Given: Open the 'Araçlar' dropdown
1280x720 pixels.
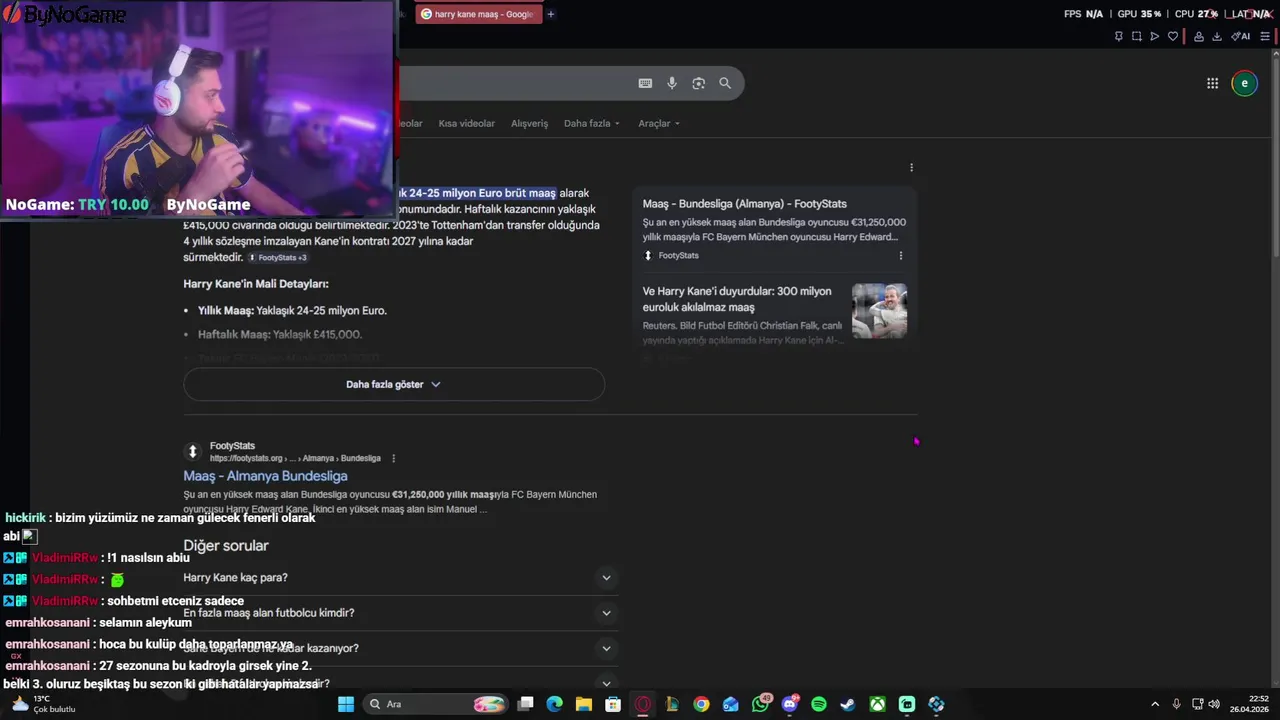Looking at the screenshot, I should click(659, 123).
